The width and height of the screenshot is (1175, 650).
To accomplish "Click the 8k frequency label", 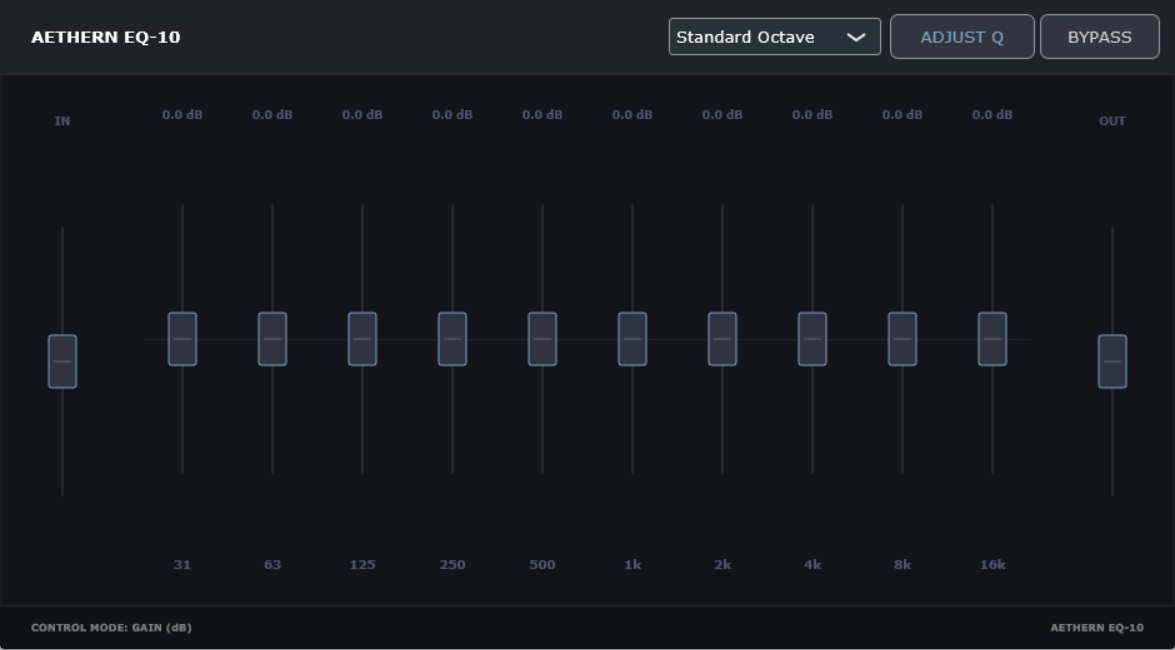I will point(902,565).
